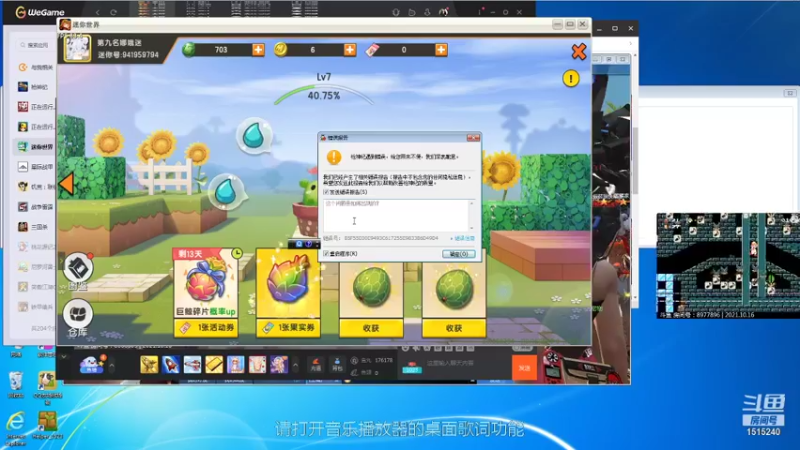Open the gold plane gift icon
This screenshot has width=800, height=450.
149,365
